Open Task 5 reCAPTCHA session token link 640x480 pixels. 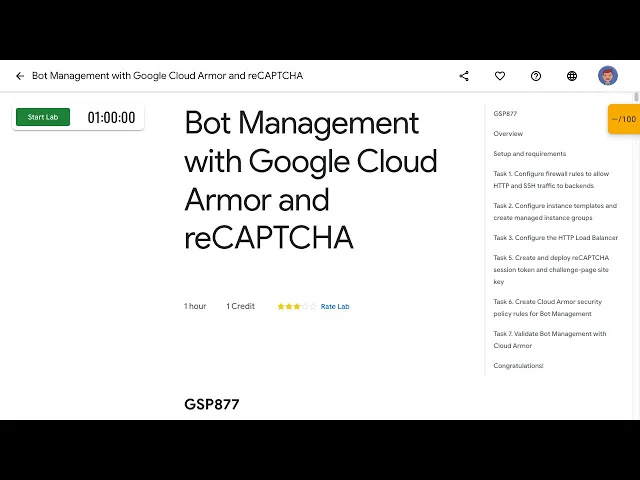click(551, 269)
